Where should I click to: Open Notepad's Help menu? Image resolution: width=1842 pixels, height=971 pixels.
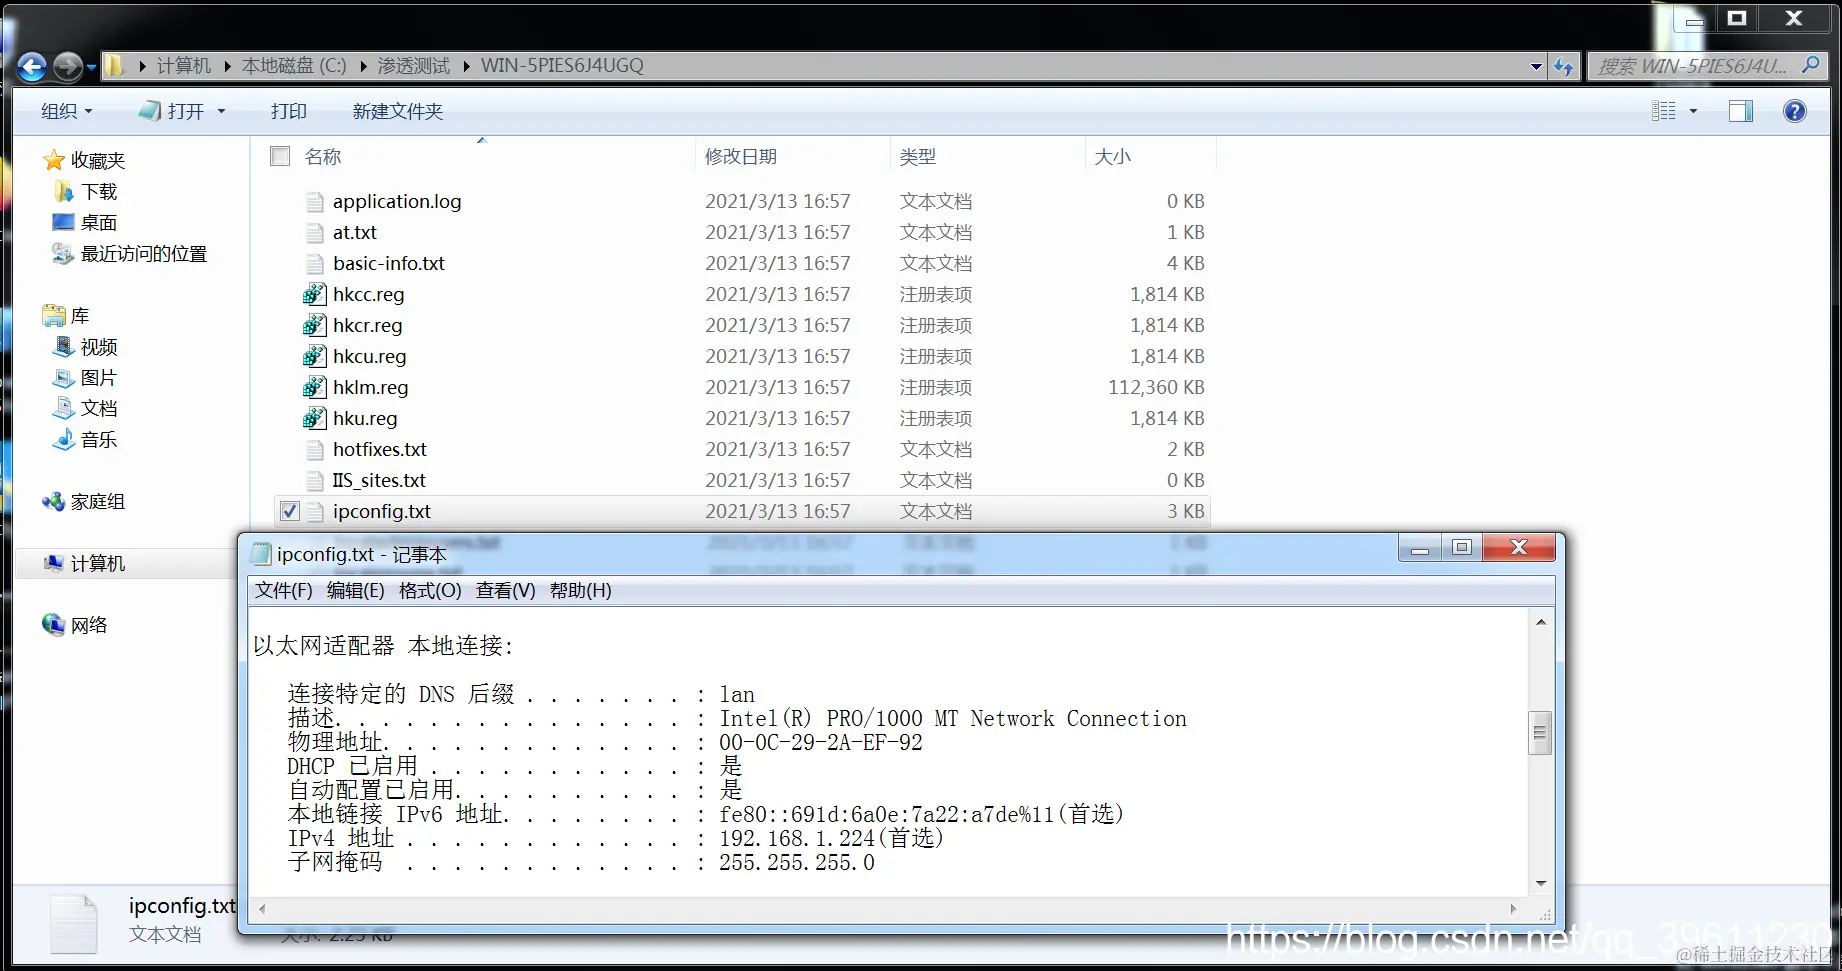click(580, 590)
